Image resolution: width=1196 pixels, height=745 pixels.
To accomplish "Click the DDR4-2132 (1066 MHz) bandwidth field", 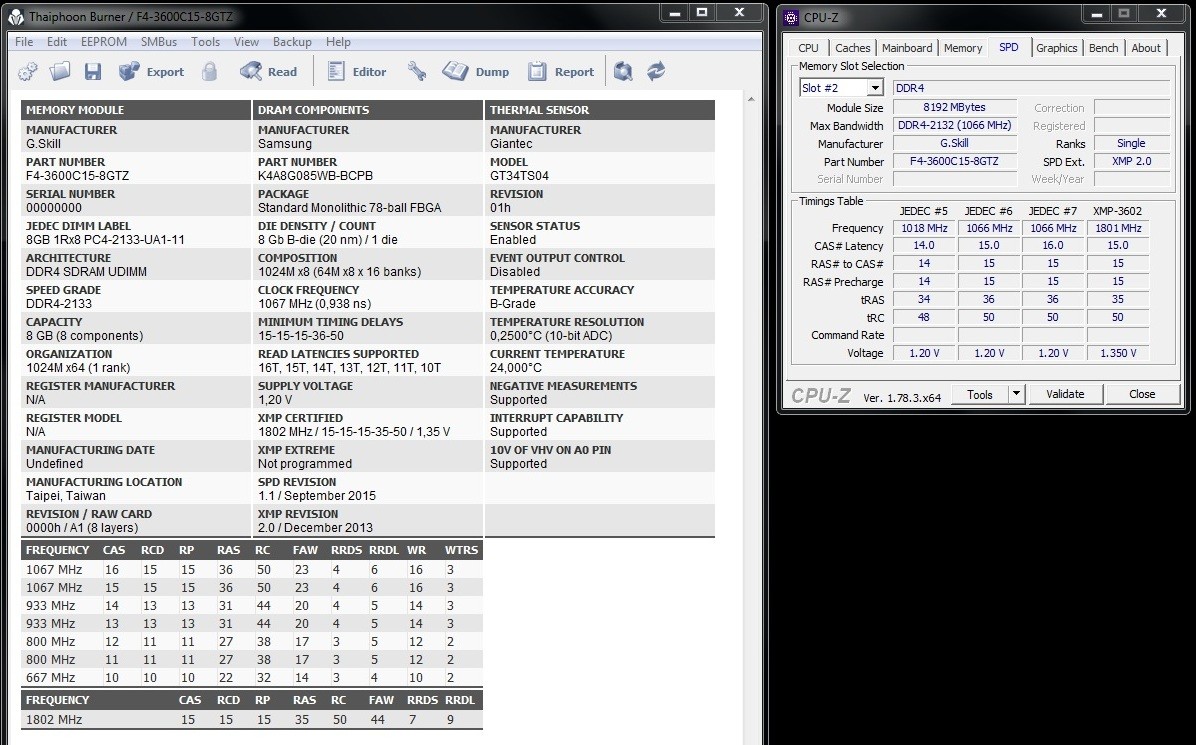I will coord(955,125).
